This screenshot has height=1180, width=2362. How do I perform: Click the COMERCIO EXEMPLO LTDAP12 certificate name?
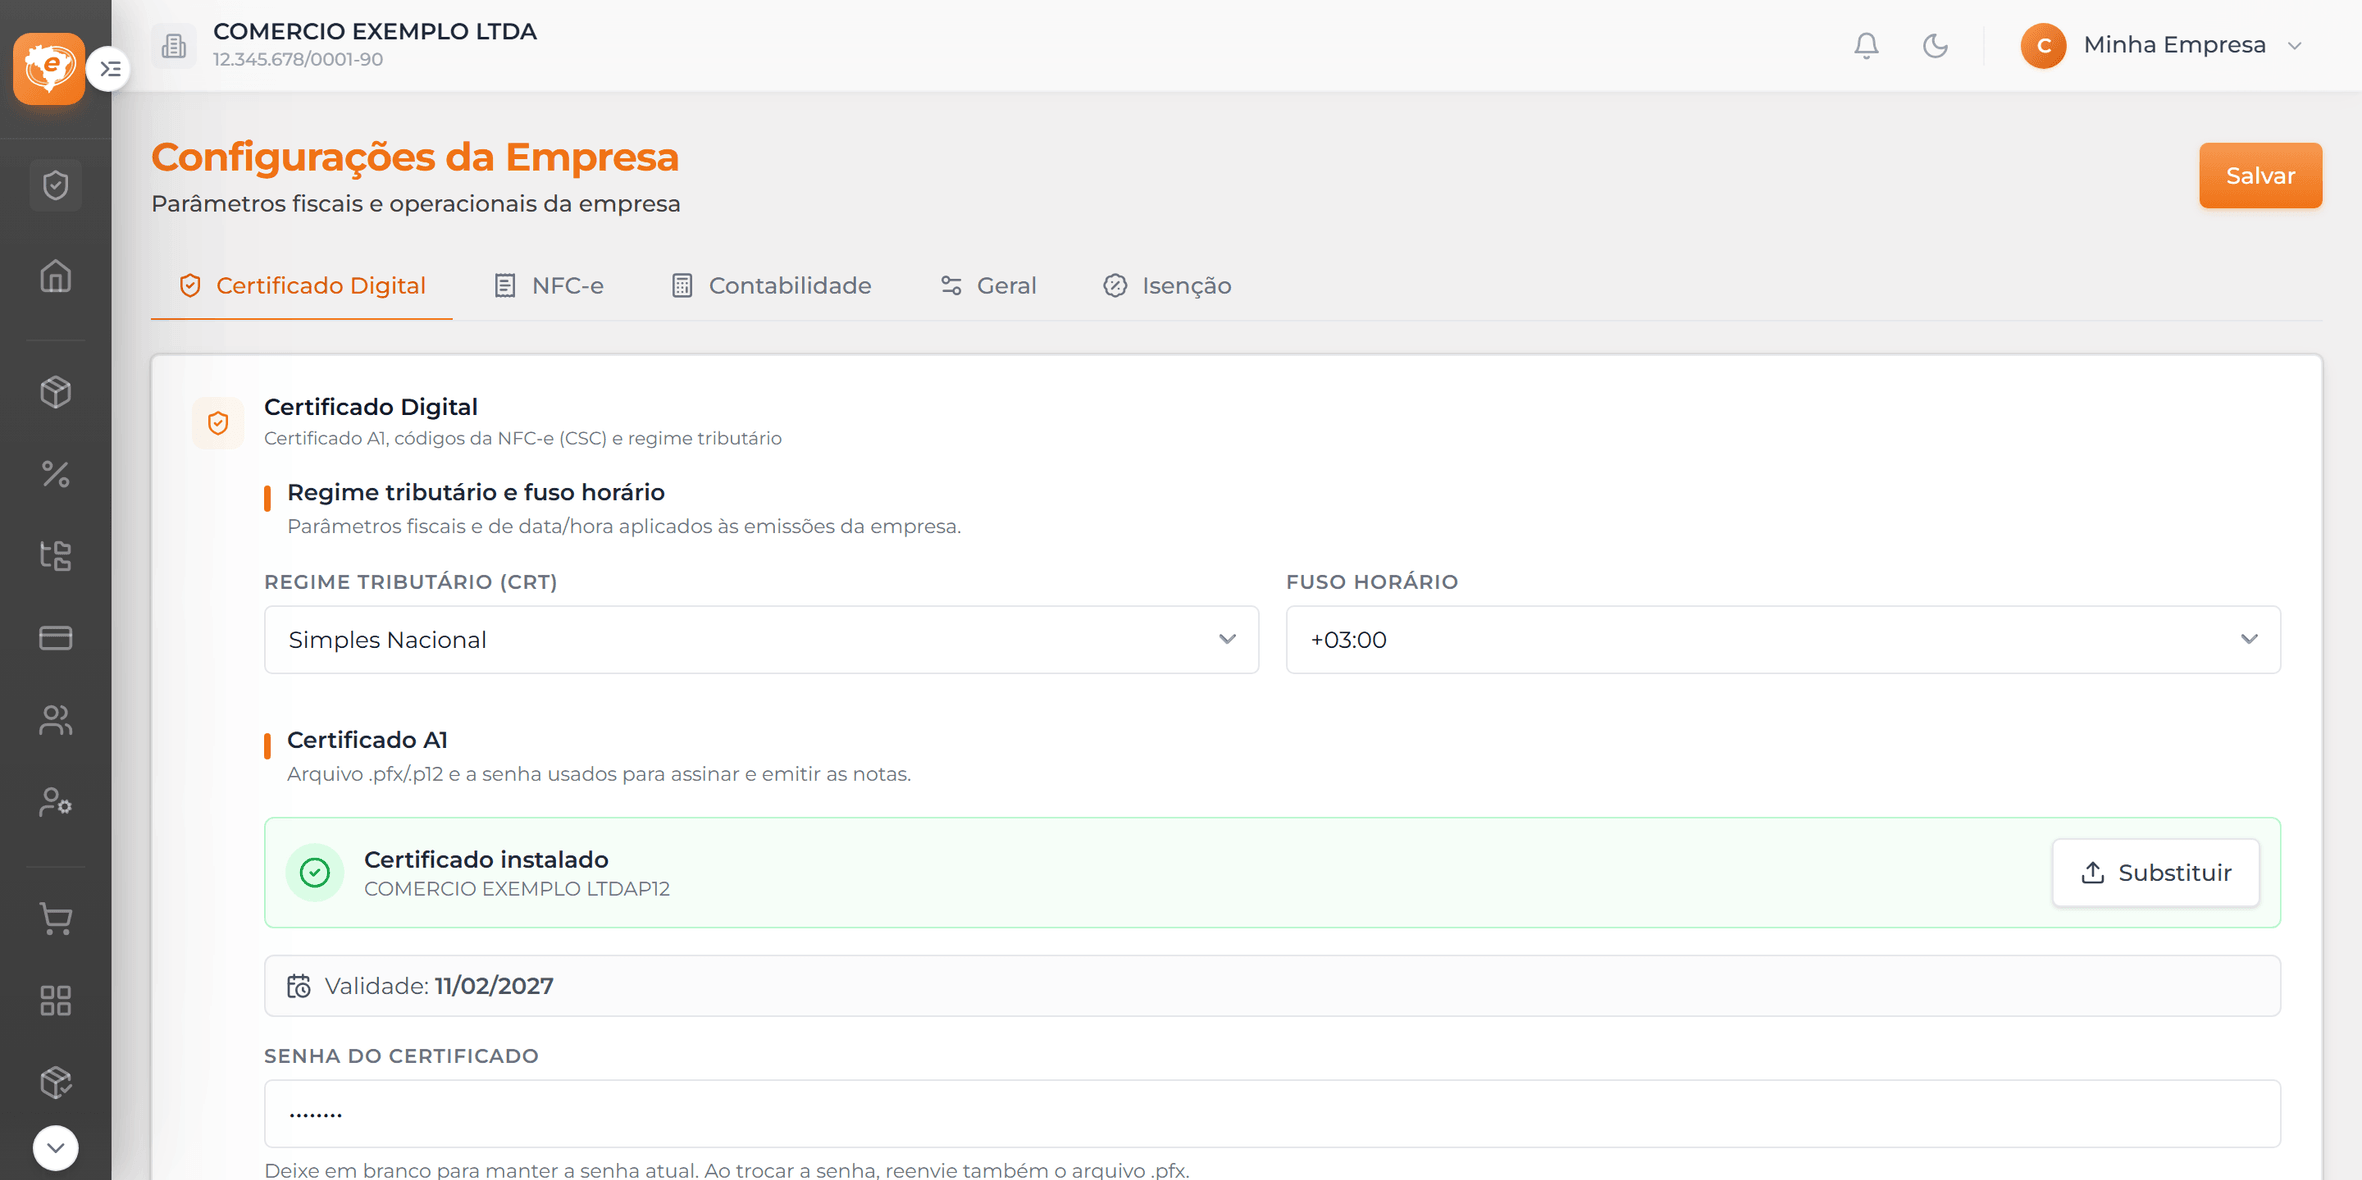click(517, 889)
